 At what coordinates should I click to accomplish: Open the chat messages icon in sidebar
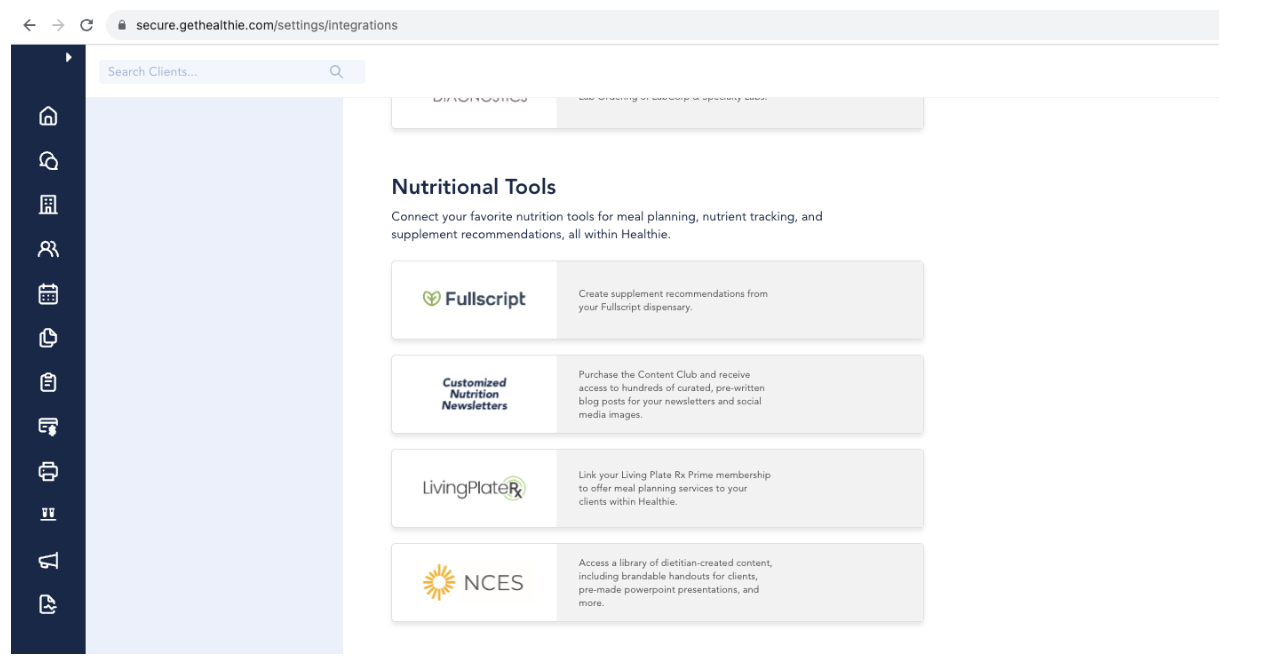[48, 160]
